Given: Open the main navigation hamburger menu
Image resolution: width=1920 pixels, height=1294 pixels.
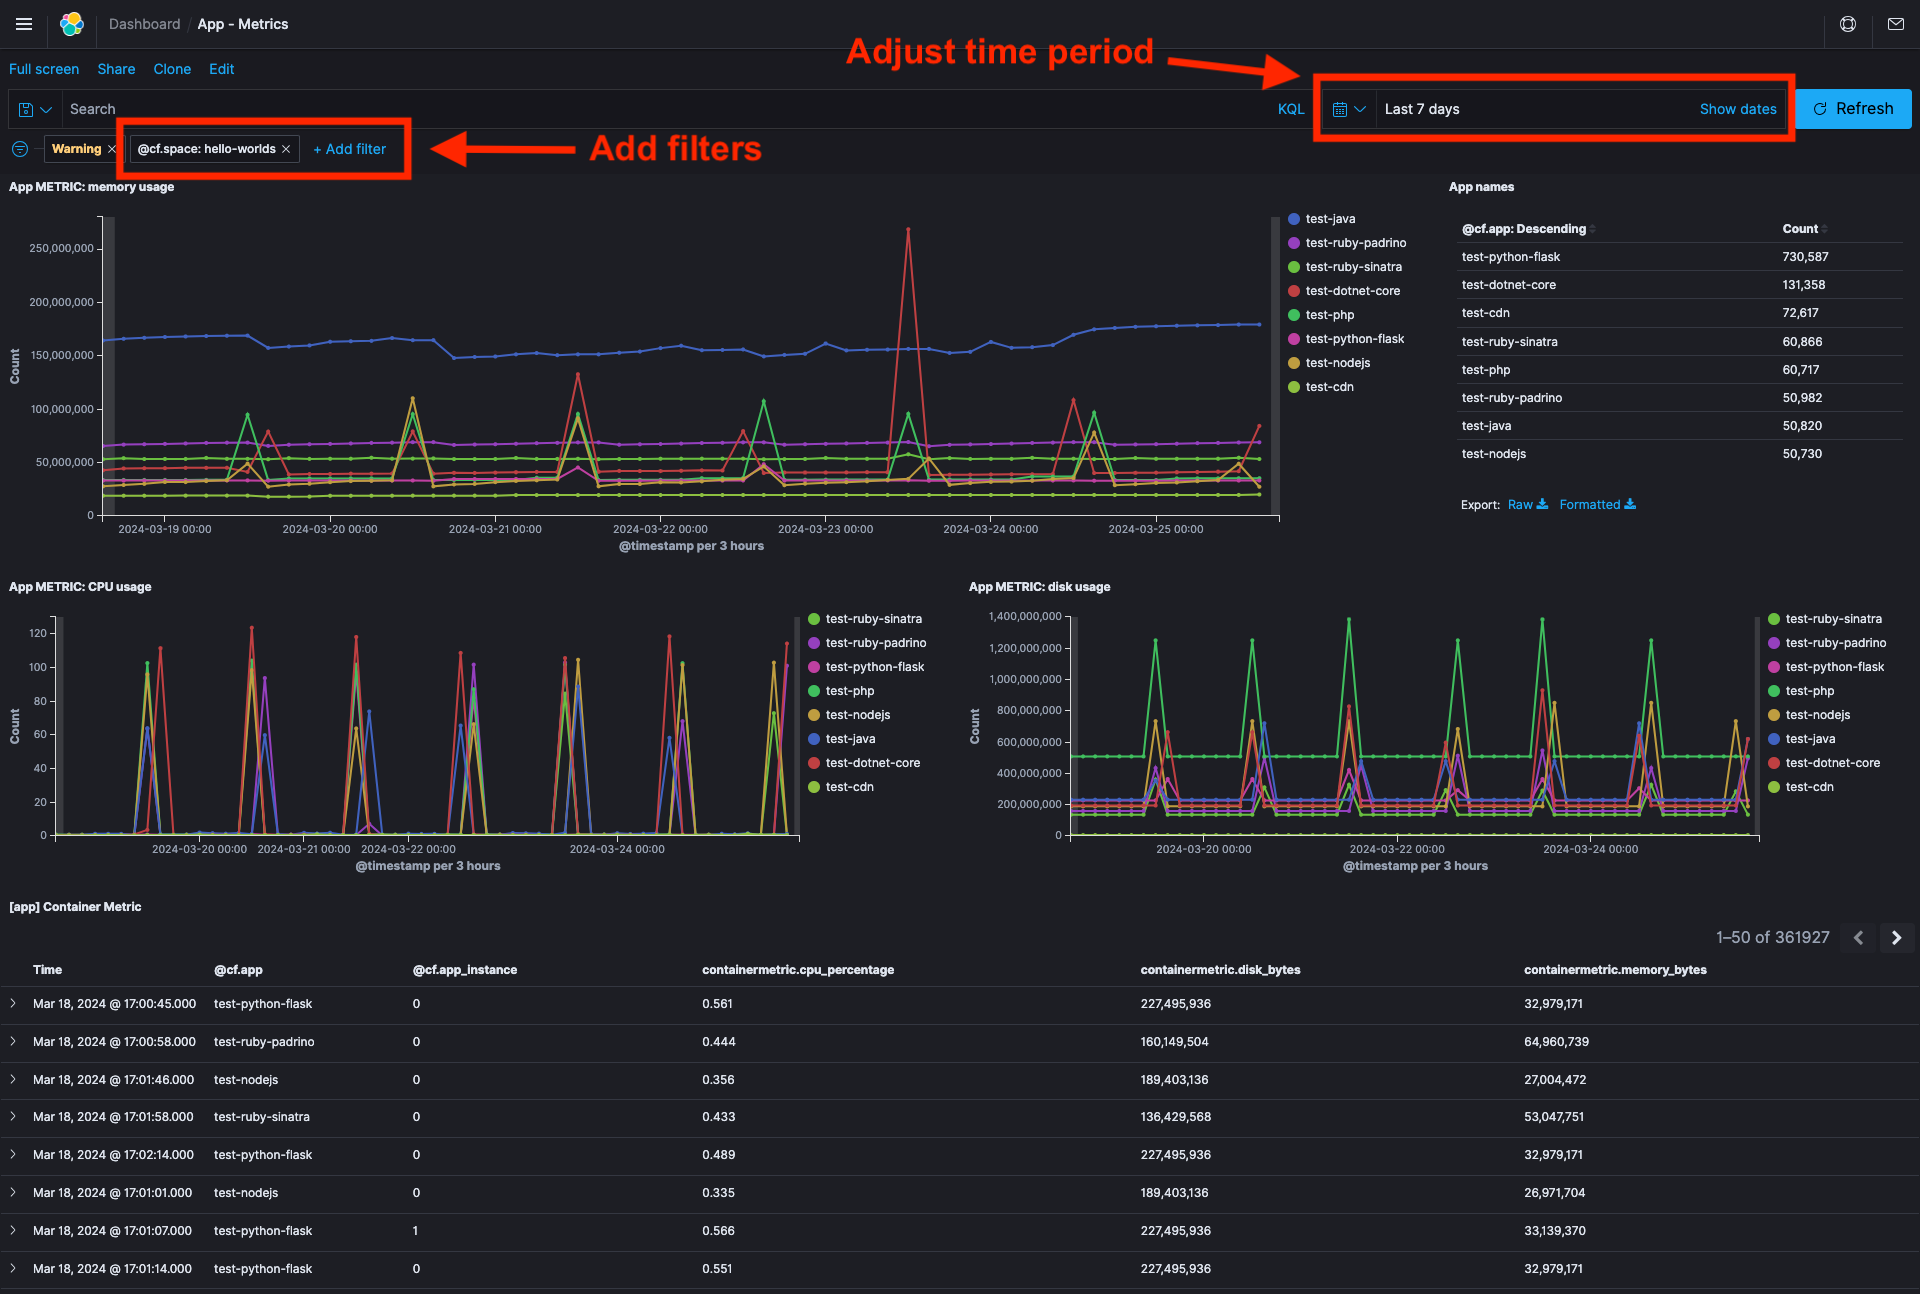Looking at the screenshot, I should 23,24.
